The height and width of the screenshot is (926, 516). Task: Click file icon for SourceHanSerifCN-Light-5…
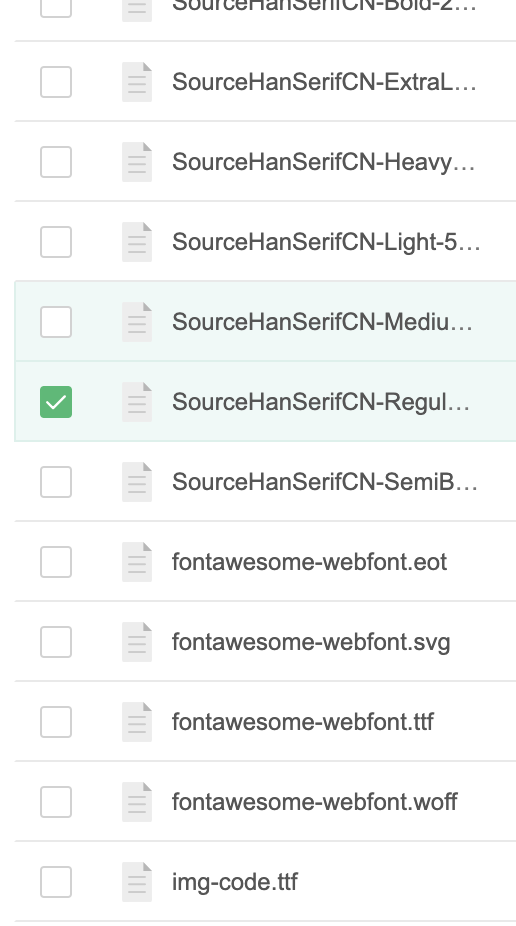tap(137, 242)
